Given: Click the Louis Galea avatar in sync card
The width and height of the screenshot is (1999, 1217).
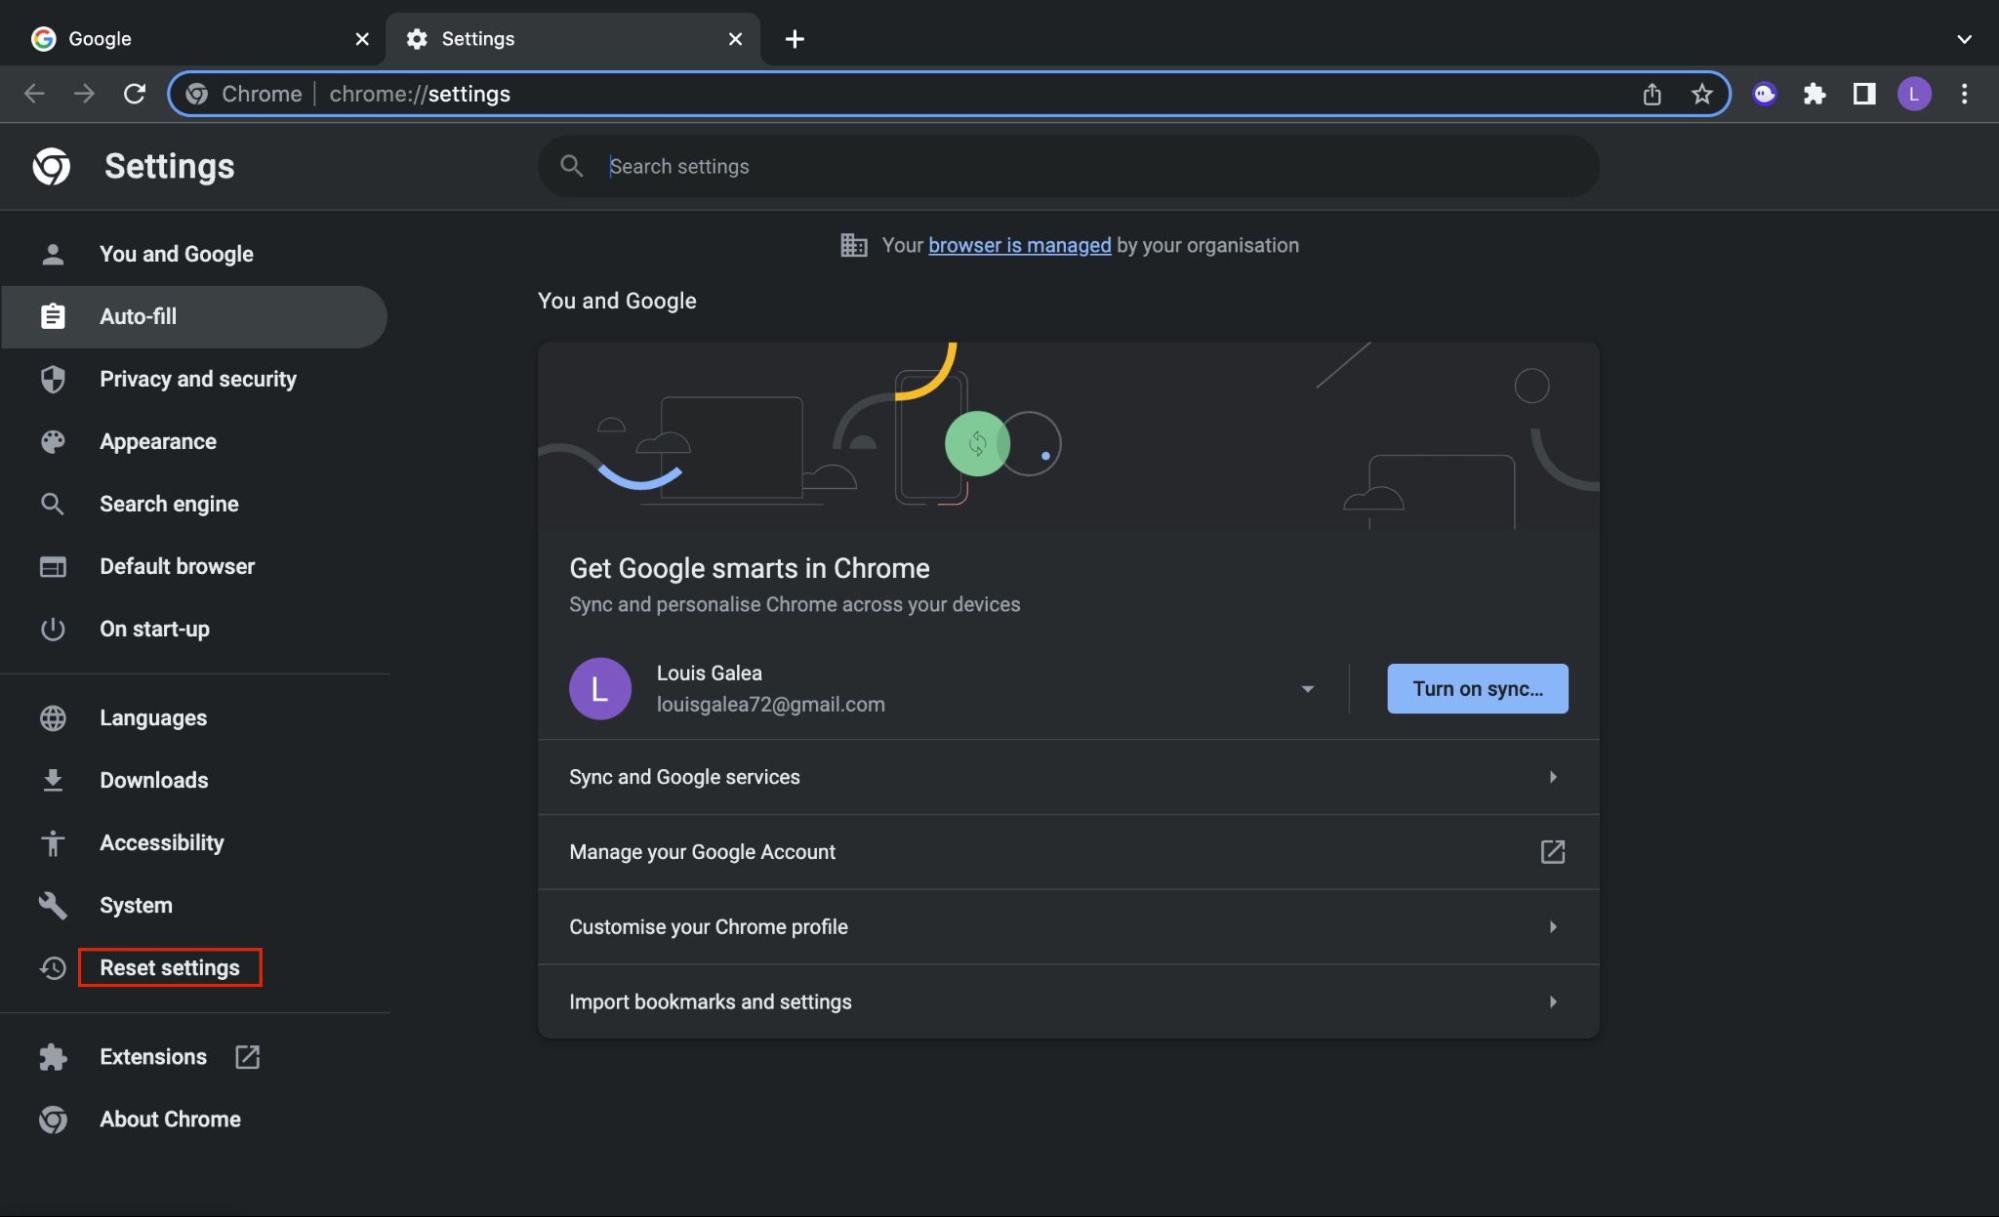Looking at the screenshot, I should (x=600, y=688).
